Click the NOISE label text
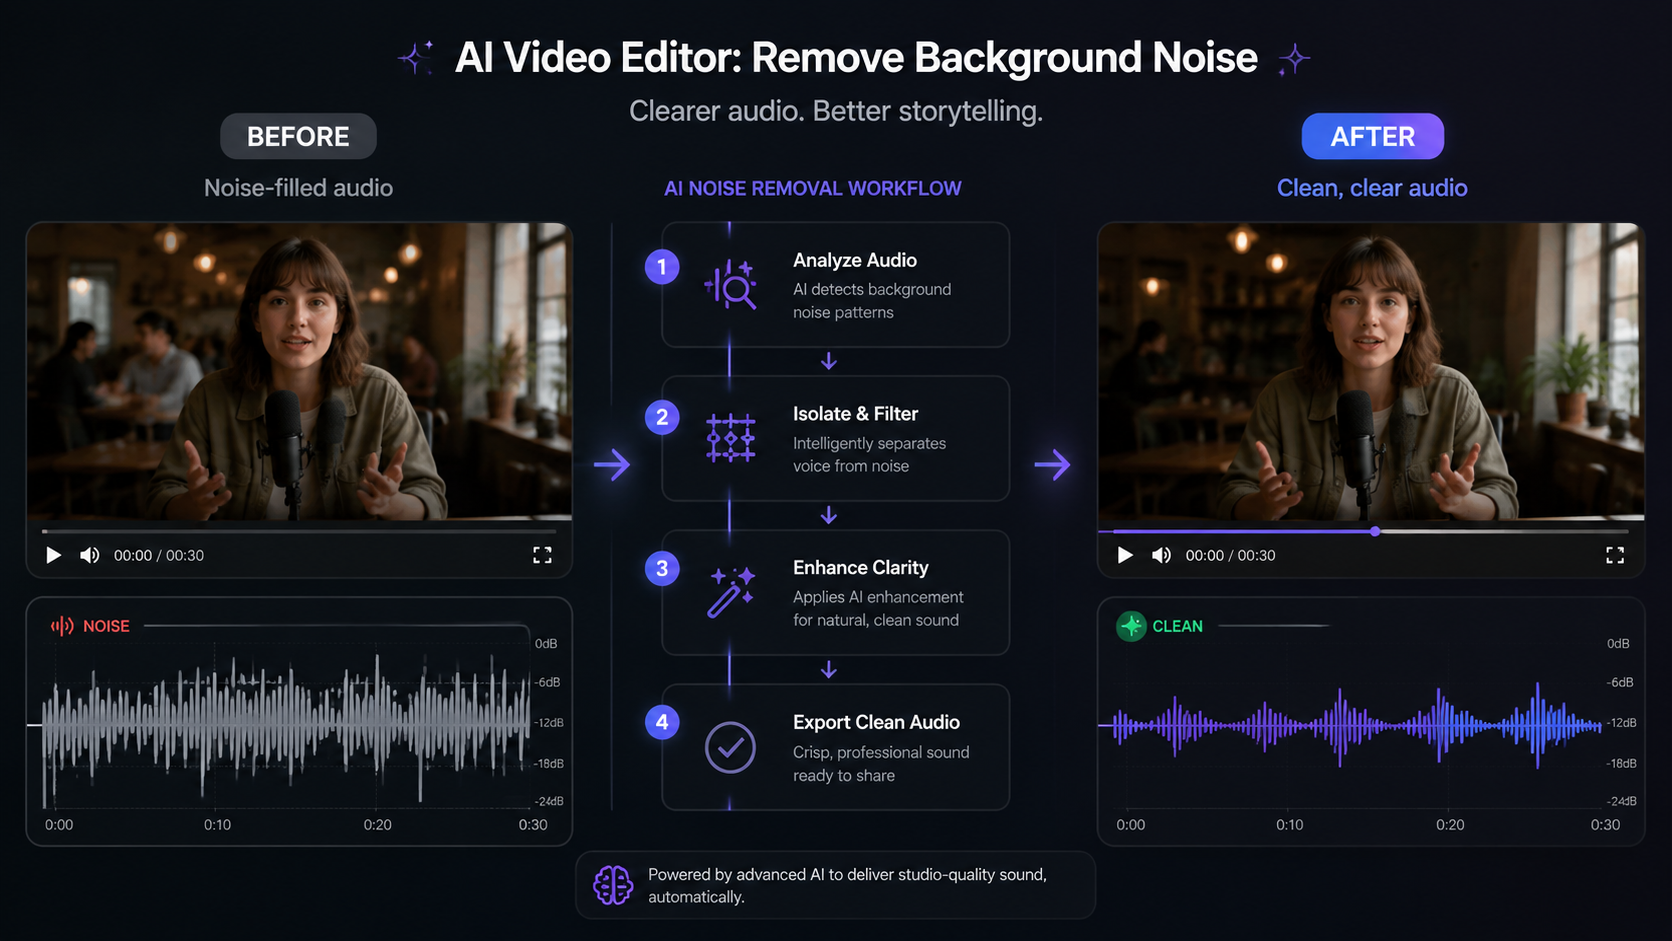This screenshot has width=1672, height=941. (106, 626)
